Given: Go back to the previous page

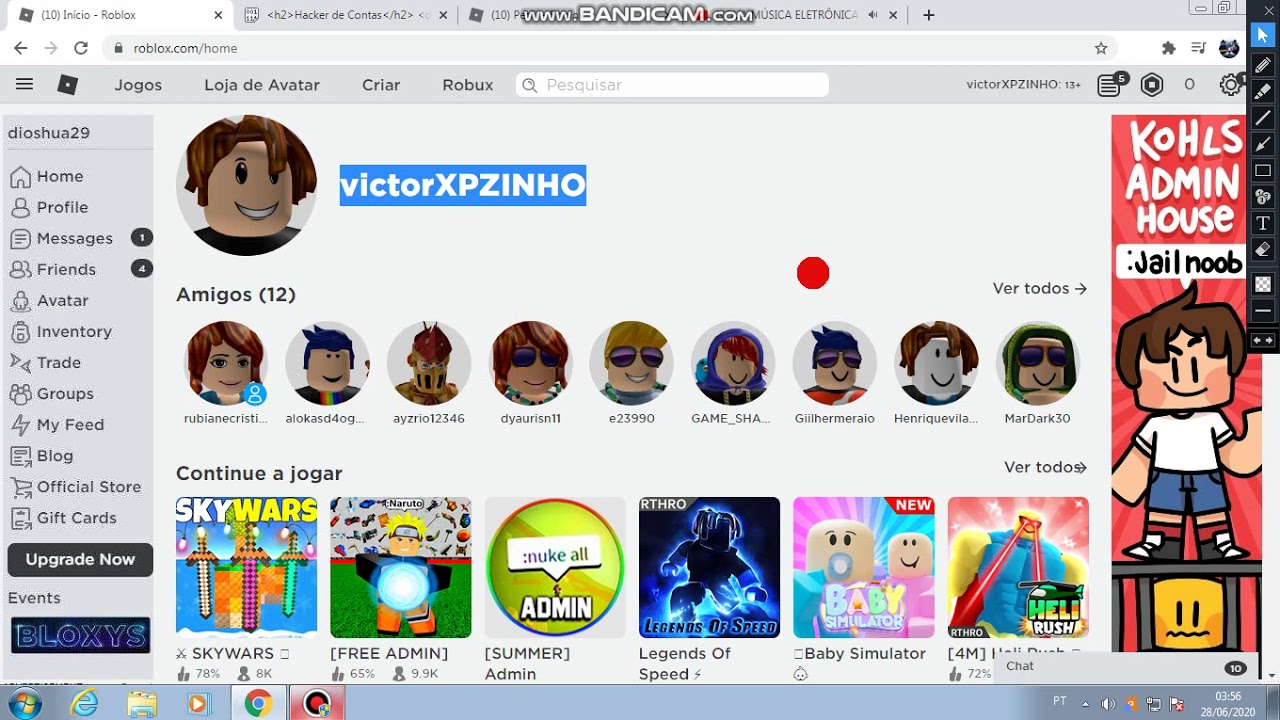Looking at the screenshot, I should click(x=20, y=48).
